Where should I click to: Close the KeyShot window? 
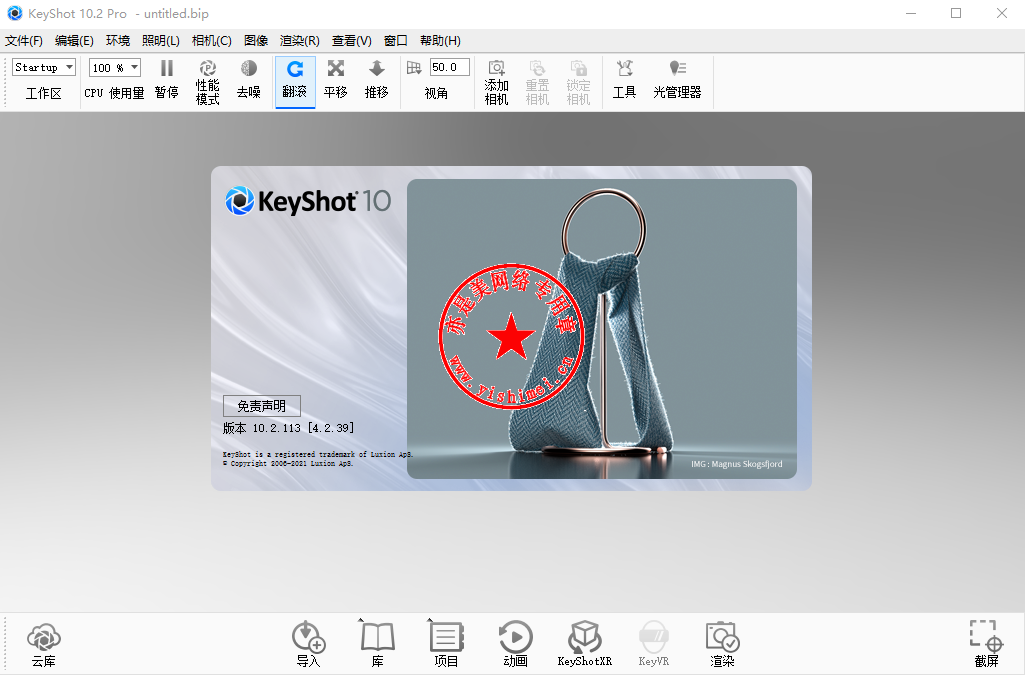1001,13
